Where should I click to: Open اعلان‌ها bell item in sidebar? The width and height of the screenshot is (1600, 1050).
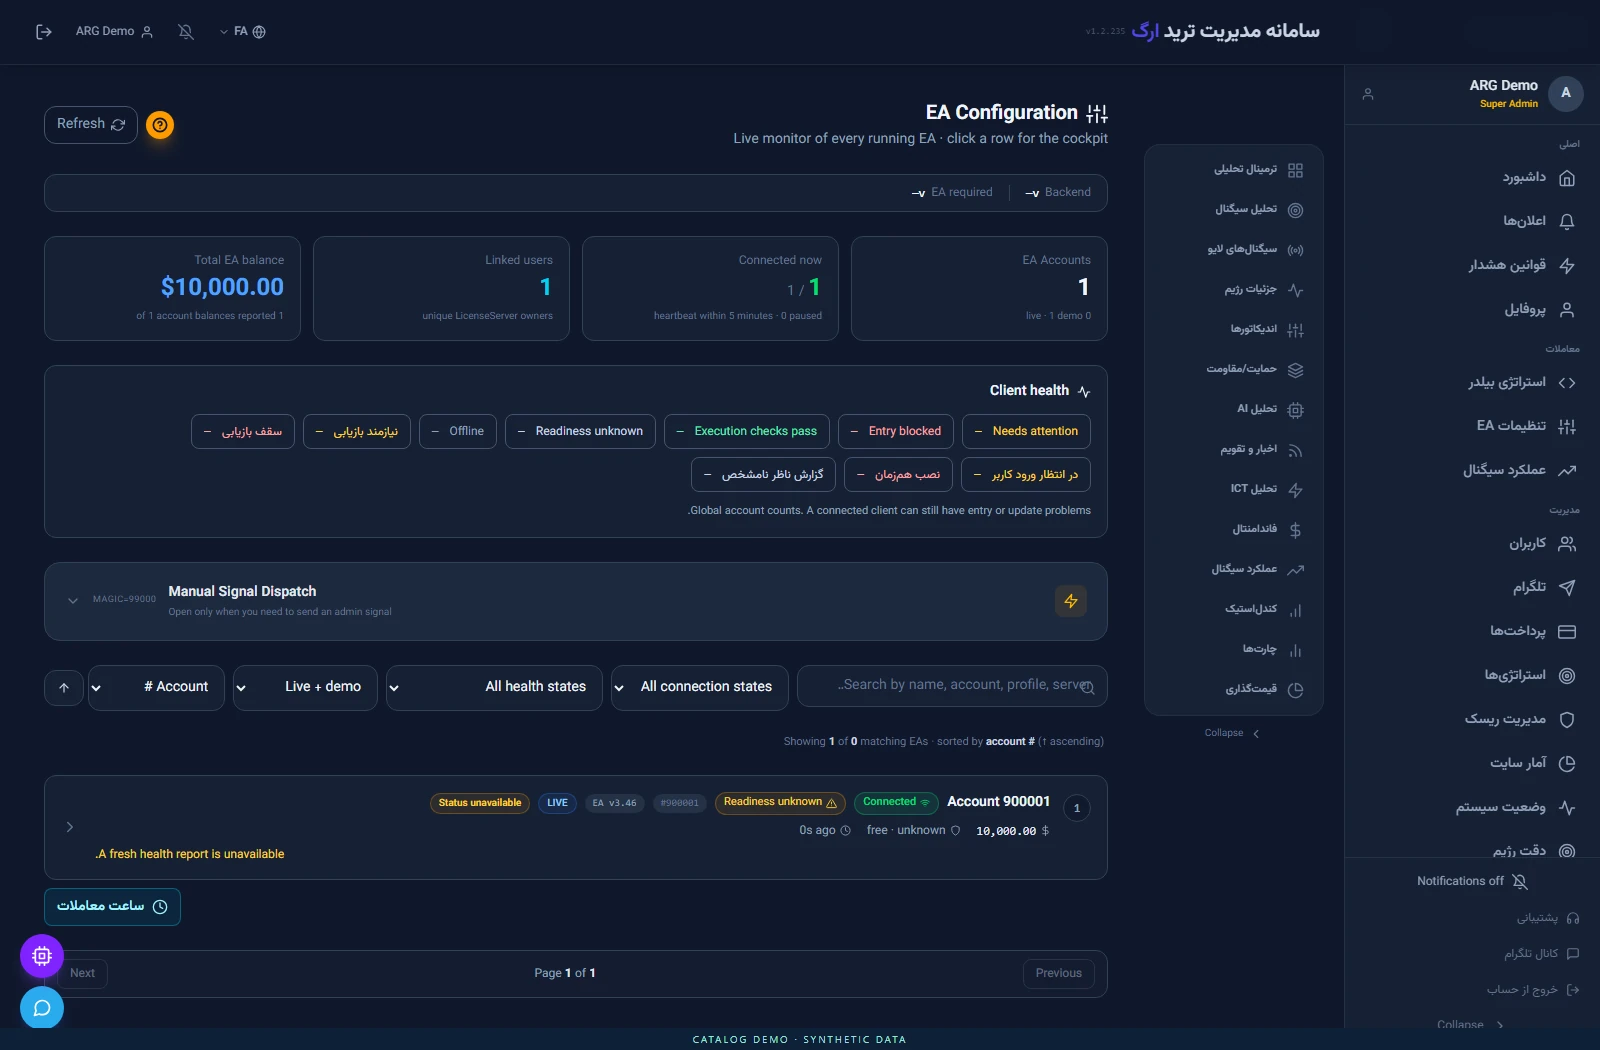pyautogui.click(x=1538, y=221)
